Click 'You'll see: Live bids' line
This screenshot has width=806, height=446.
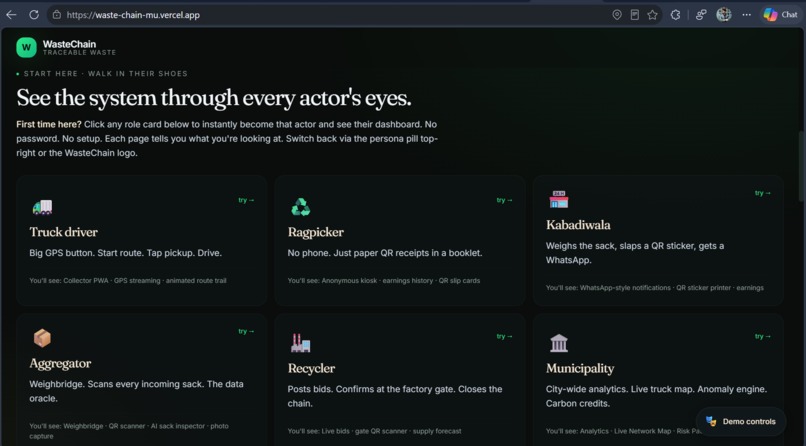[x=375, y=431]
